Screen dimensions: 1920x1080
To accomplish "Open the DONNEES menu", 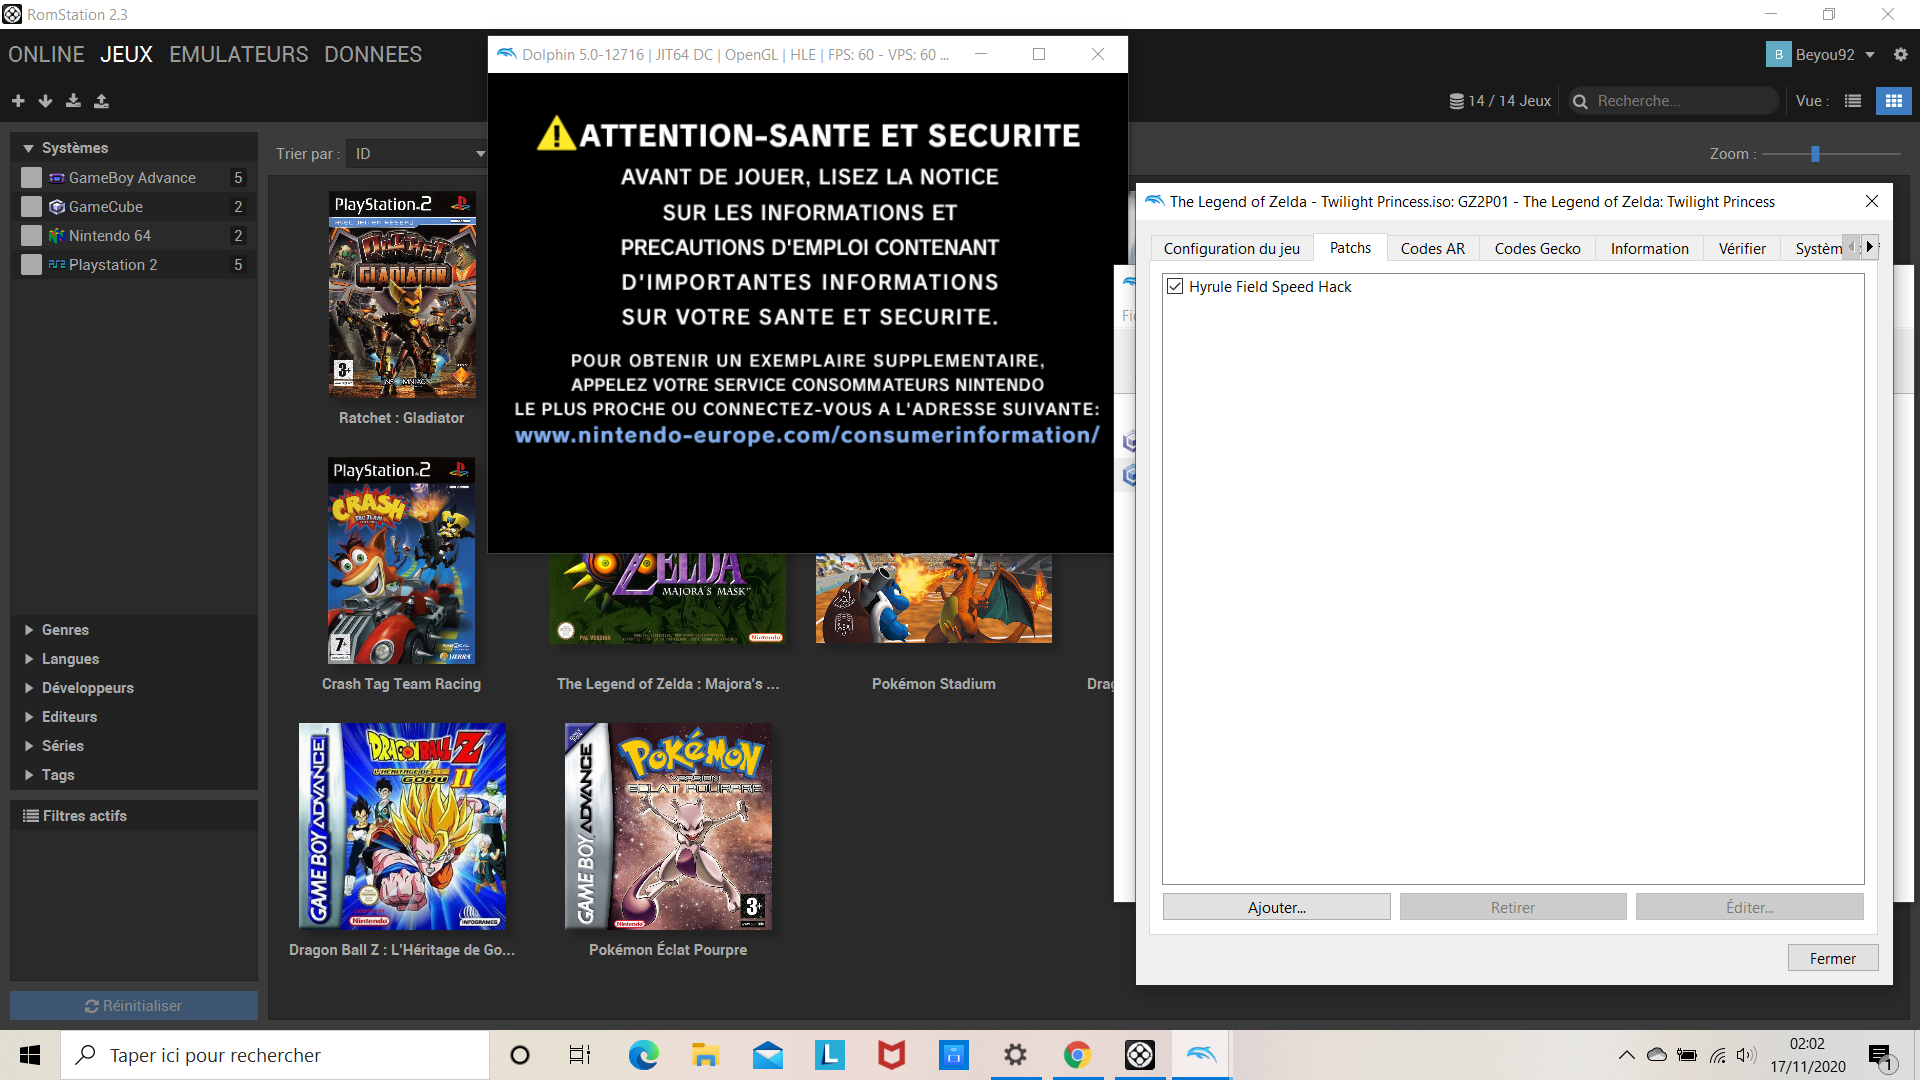I will point(373,54).
